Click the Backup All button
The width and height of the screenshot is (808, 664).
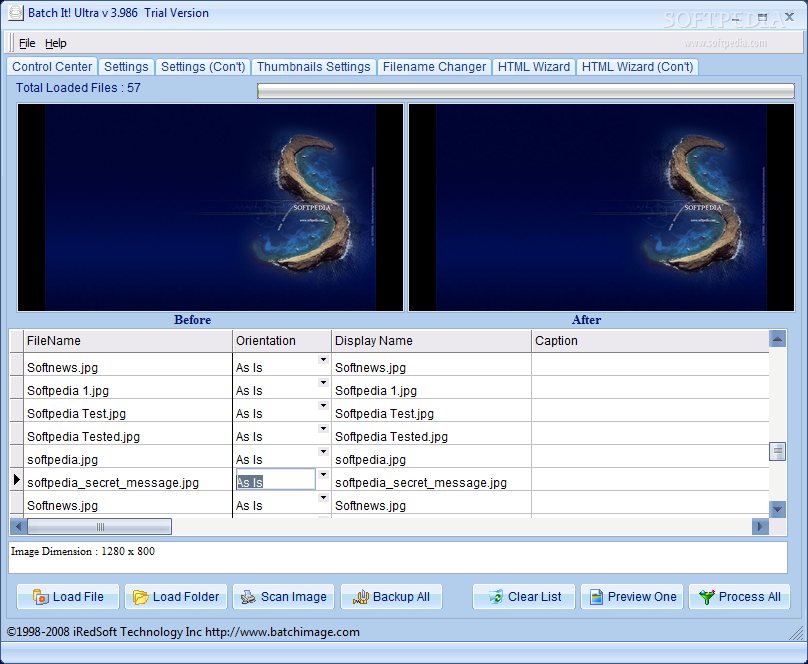(391, 597)
